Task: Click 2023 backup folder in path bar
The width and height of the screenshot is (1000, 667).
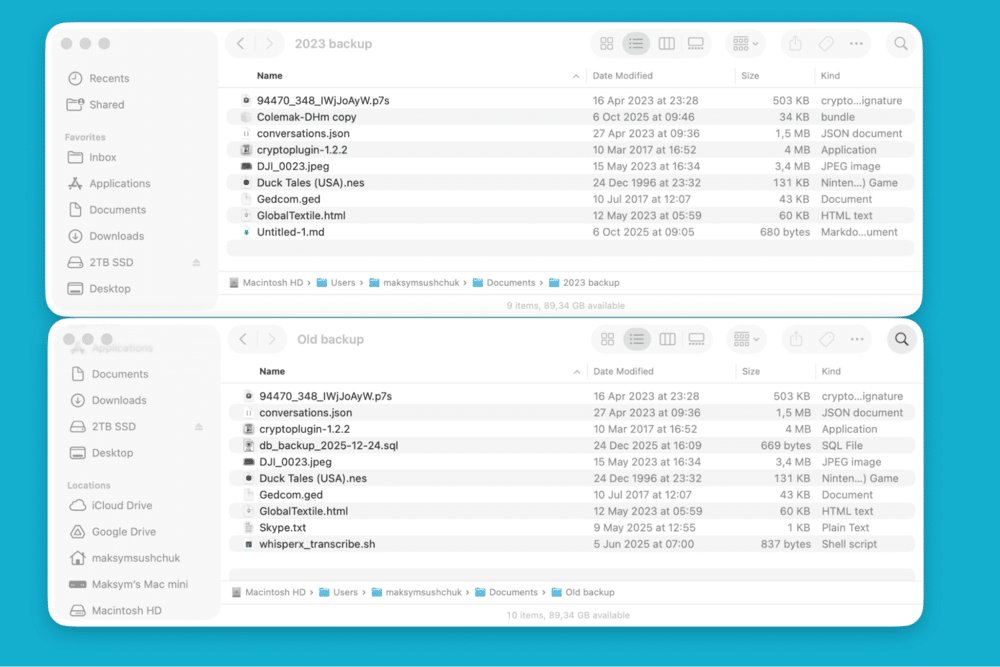Action: (584, 282)
